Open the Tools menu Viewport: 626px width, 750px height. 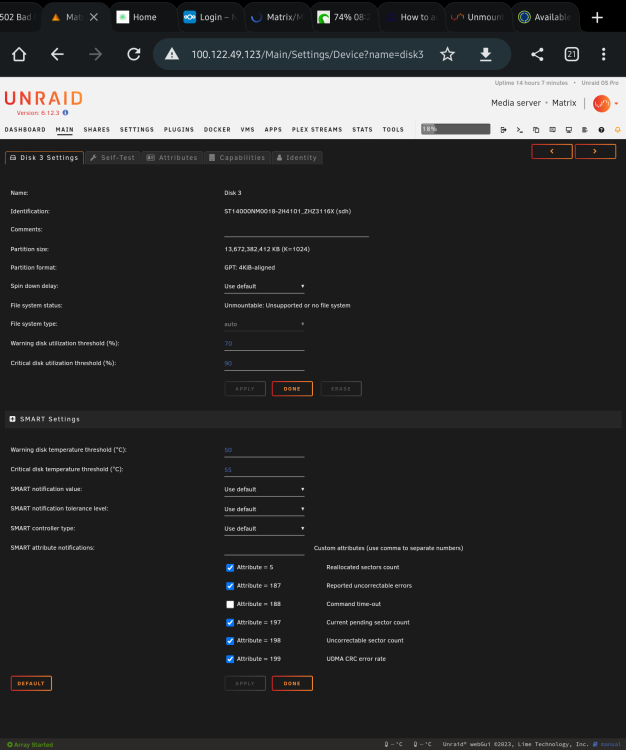(393, 130)
